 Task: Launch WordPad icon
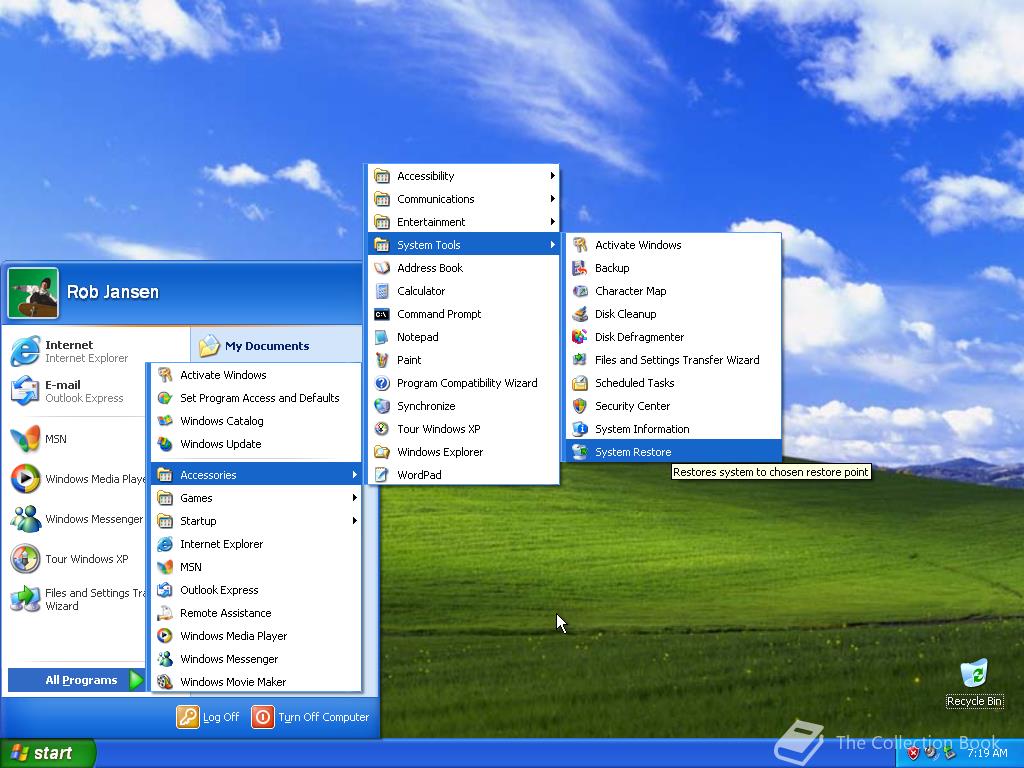[382, 475]
